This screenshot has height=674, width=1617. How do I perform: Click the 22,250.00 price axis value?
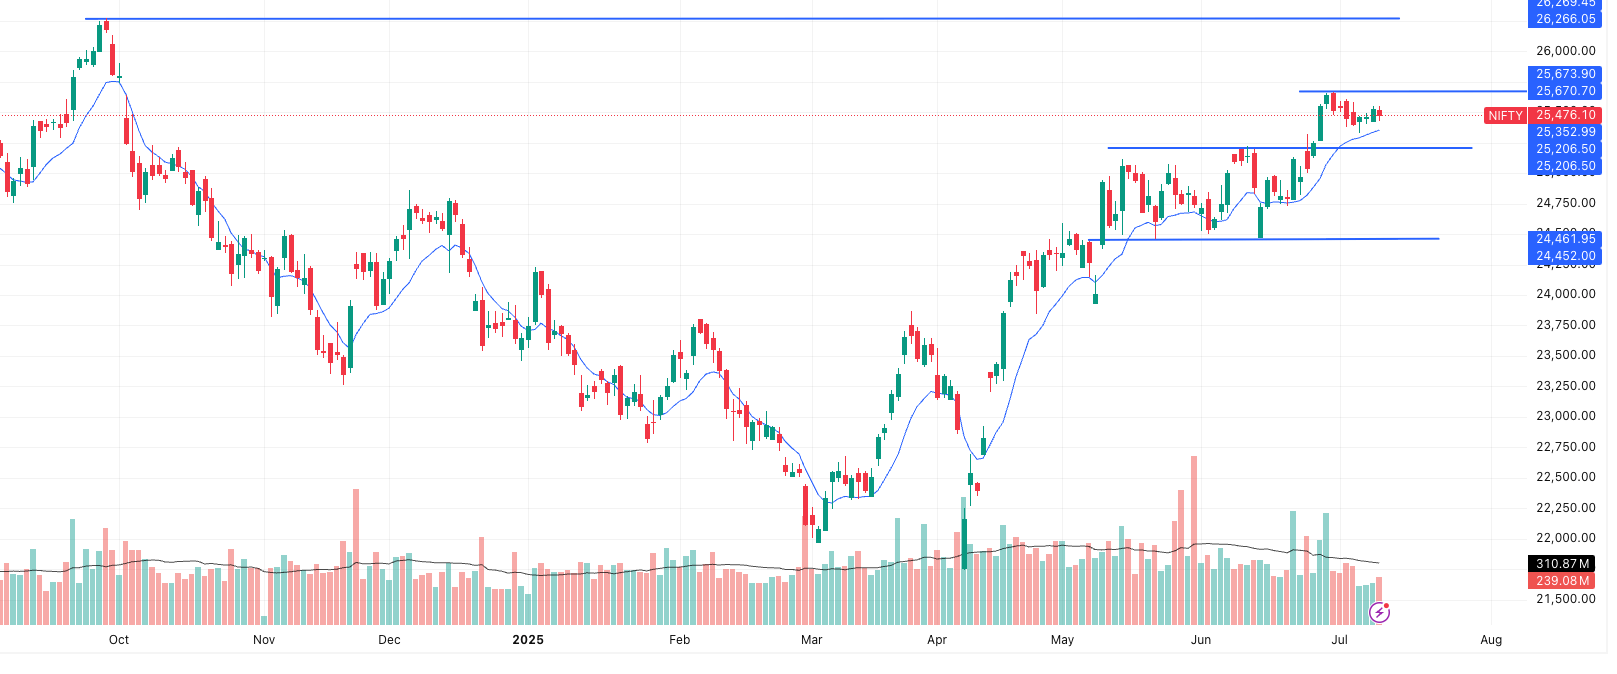pyautogui.click(x=1565, y=508)
